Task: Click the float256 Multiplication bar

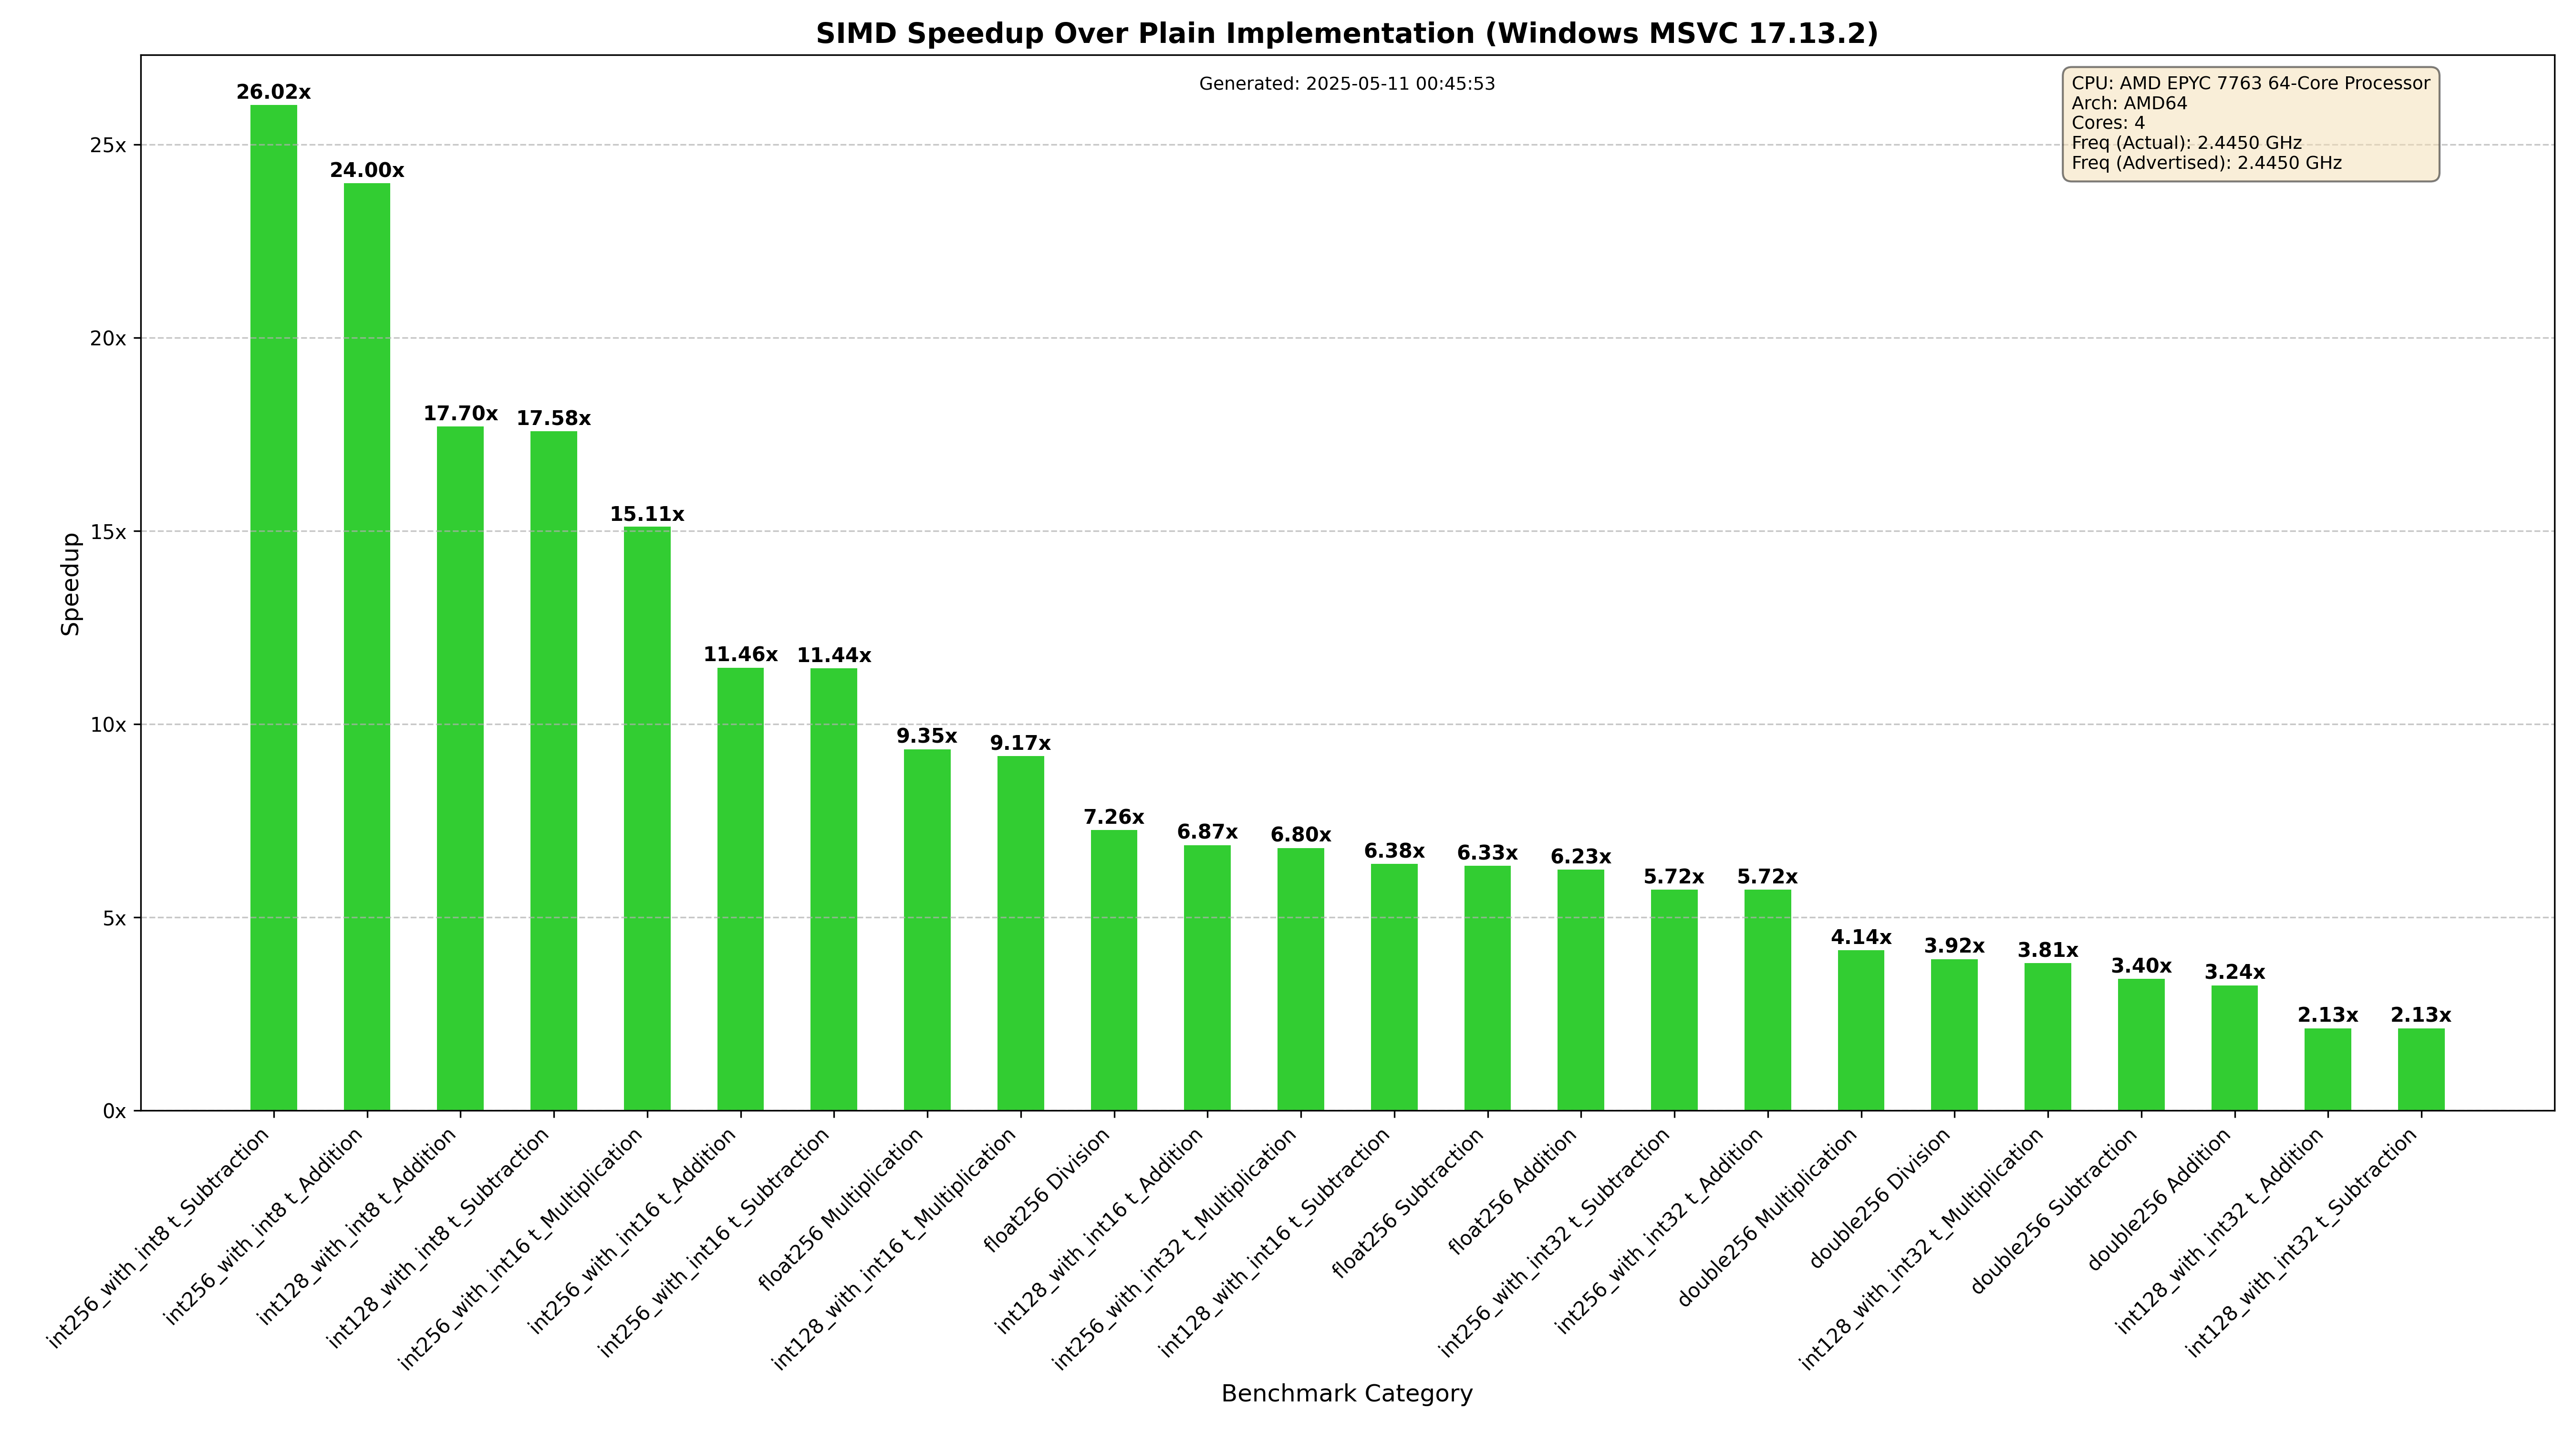Action: tap(927, 929)
